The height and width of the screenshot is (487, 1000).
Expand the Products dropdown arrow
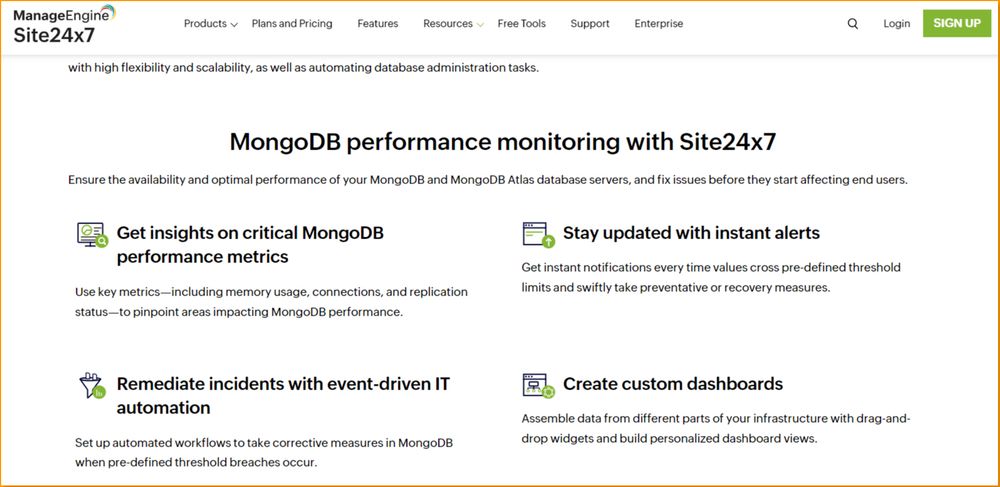[234, 25]
